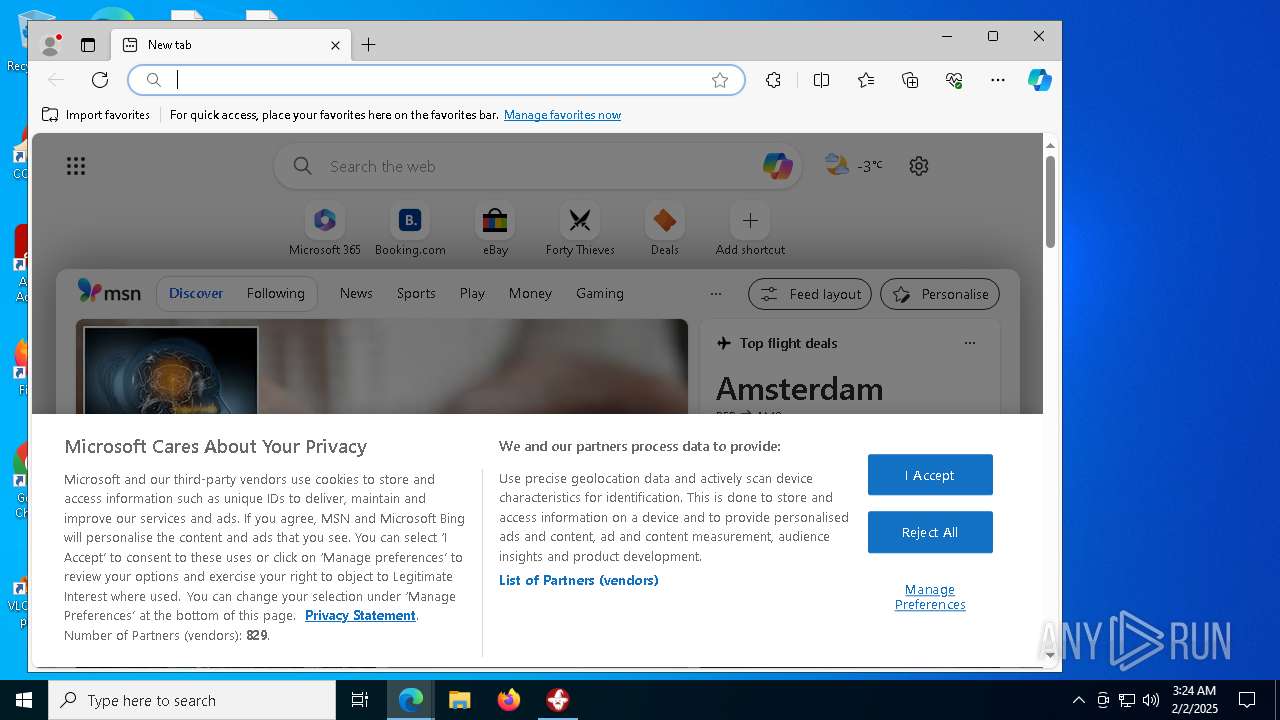Toggle Split screen view
This screenshot has height=720, width=1280.
(821, 80)
